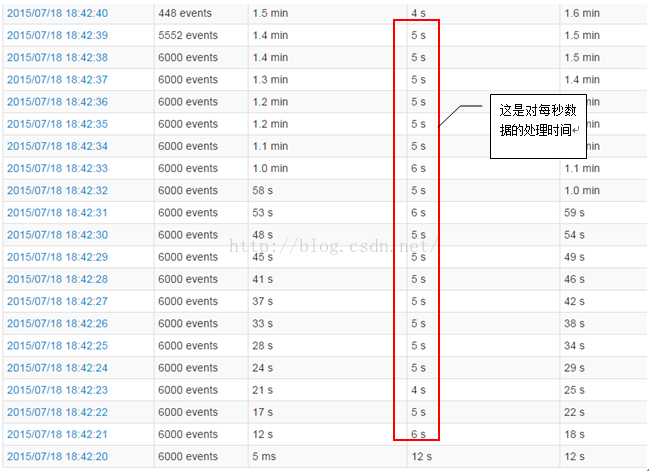Select the "34 s" total delay cell

tap(574, 346)
